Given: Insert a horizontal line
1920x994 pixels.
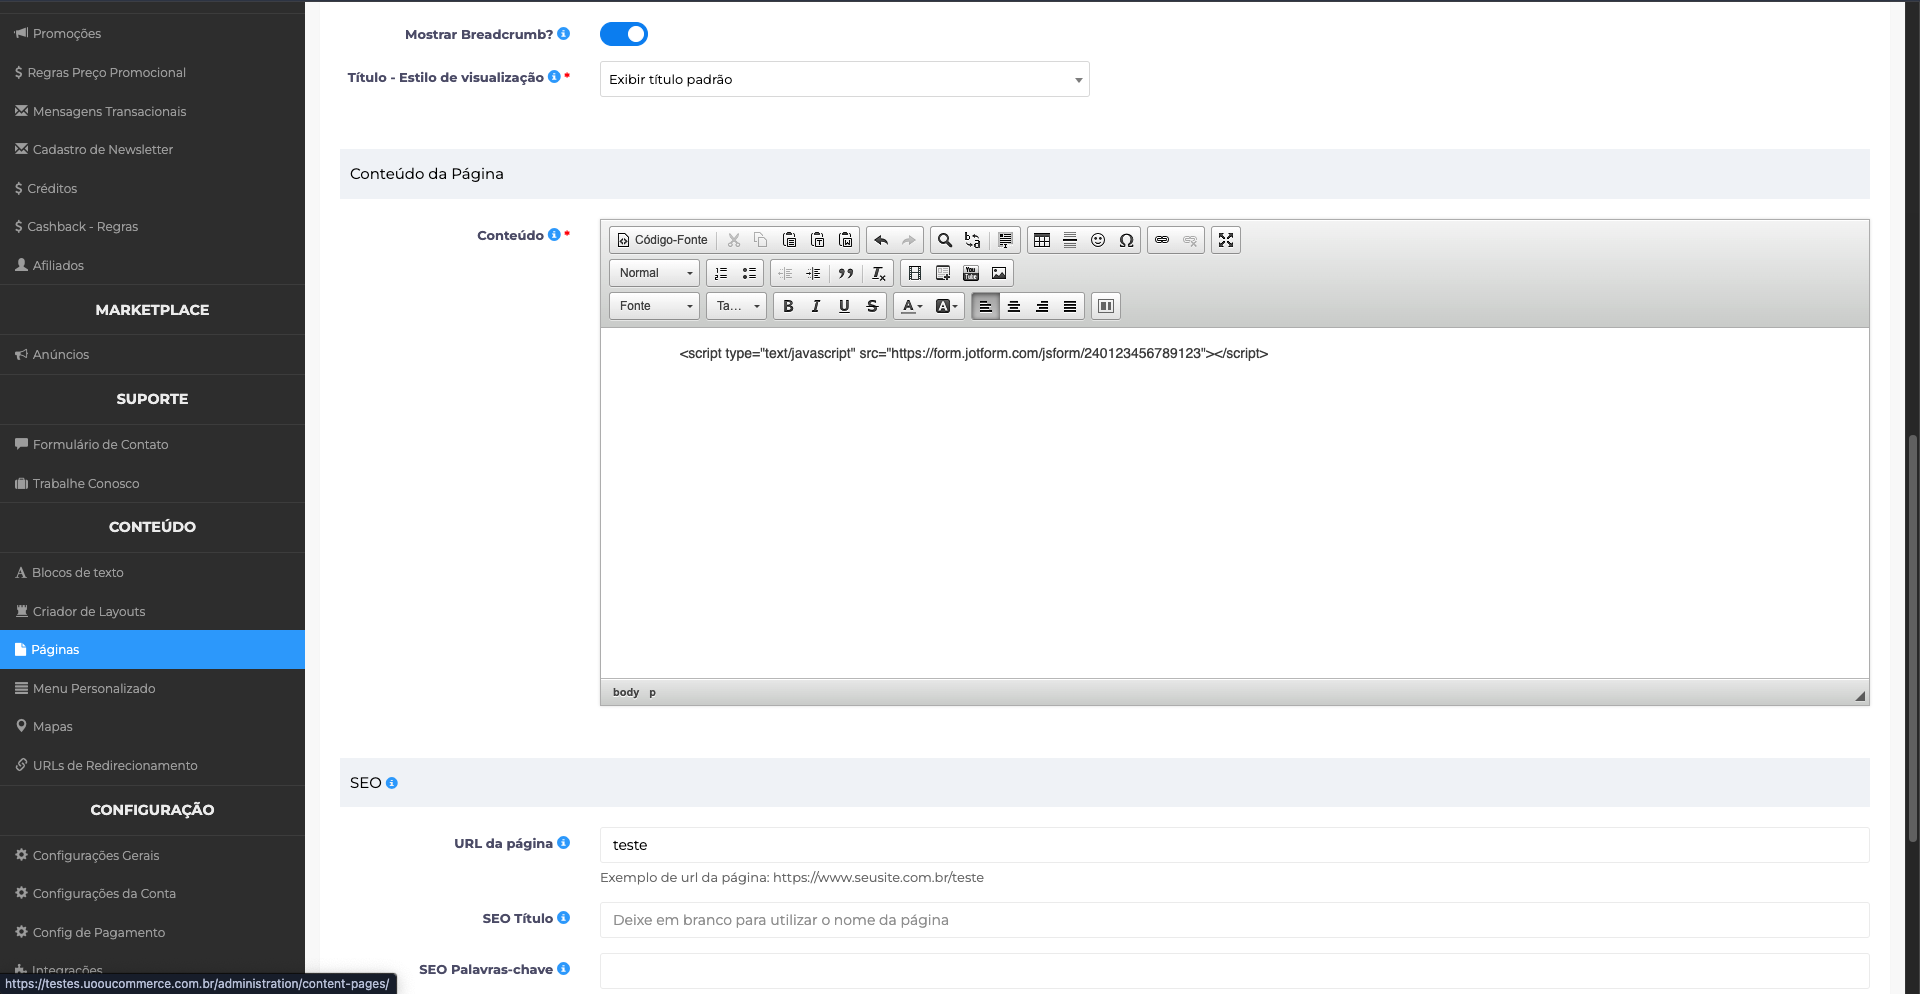Looking at the screenshot, I should click(x=1070, y=240).
